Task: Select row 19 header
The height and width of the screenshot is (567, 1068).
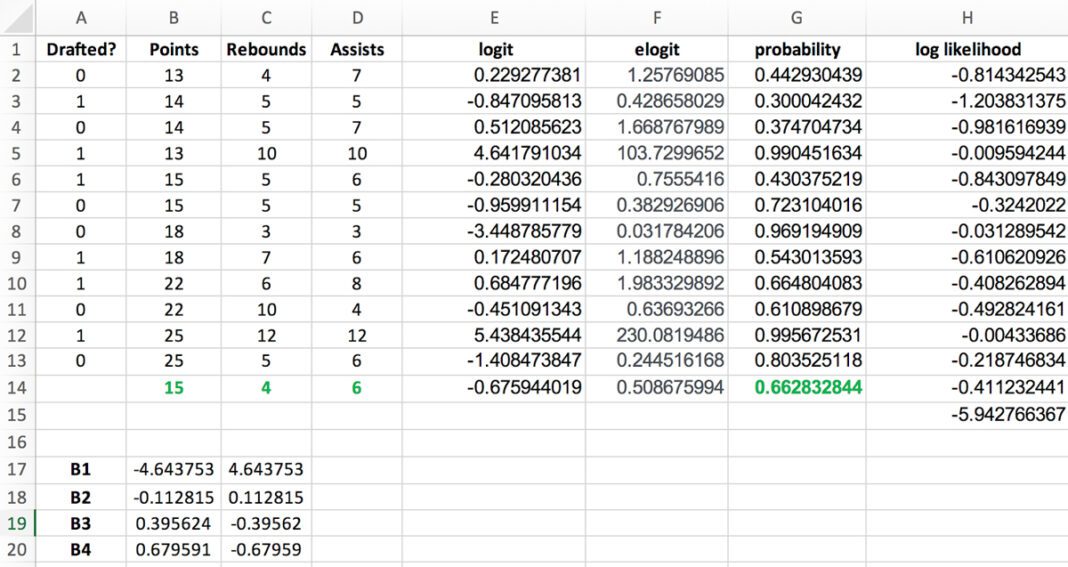Action: (x=17, y=523)
